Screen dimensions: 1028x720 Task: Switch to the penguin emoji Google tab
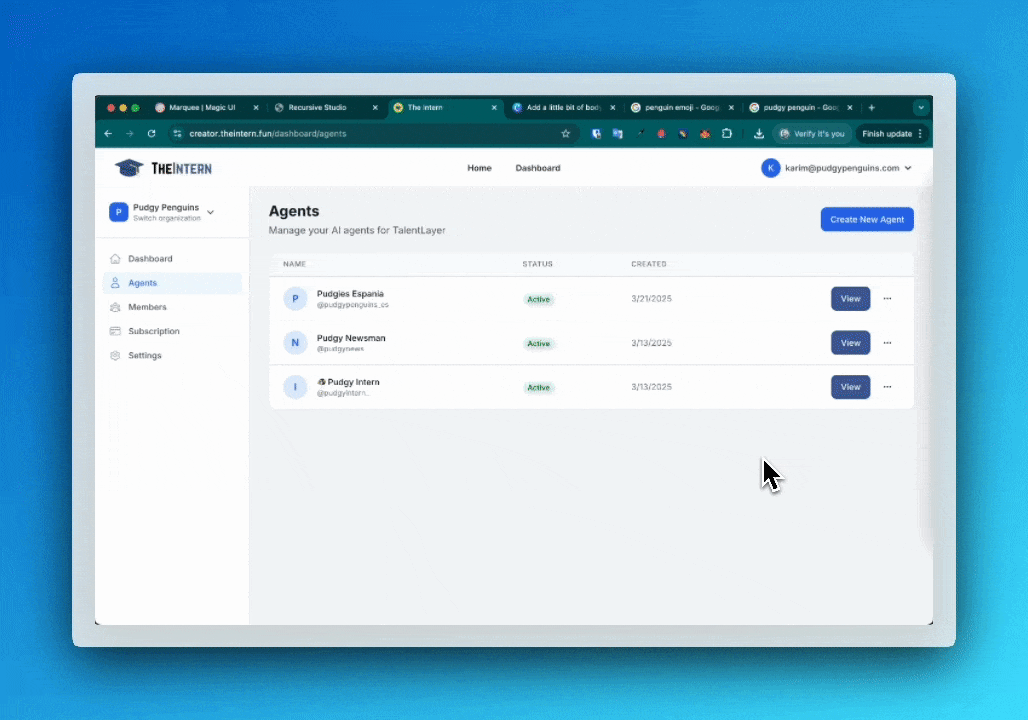click(x=682, y=108)
